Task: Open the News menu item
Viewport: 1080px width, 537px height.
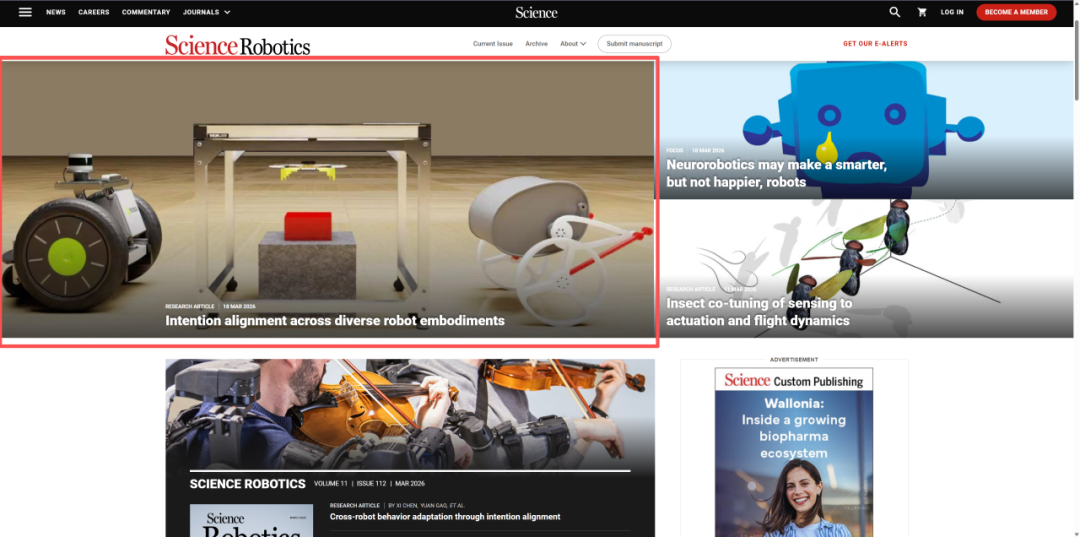Action: (x=56, y=12)
